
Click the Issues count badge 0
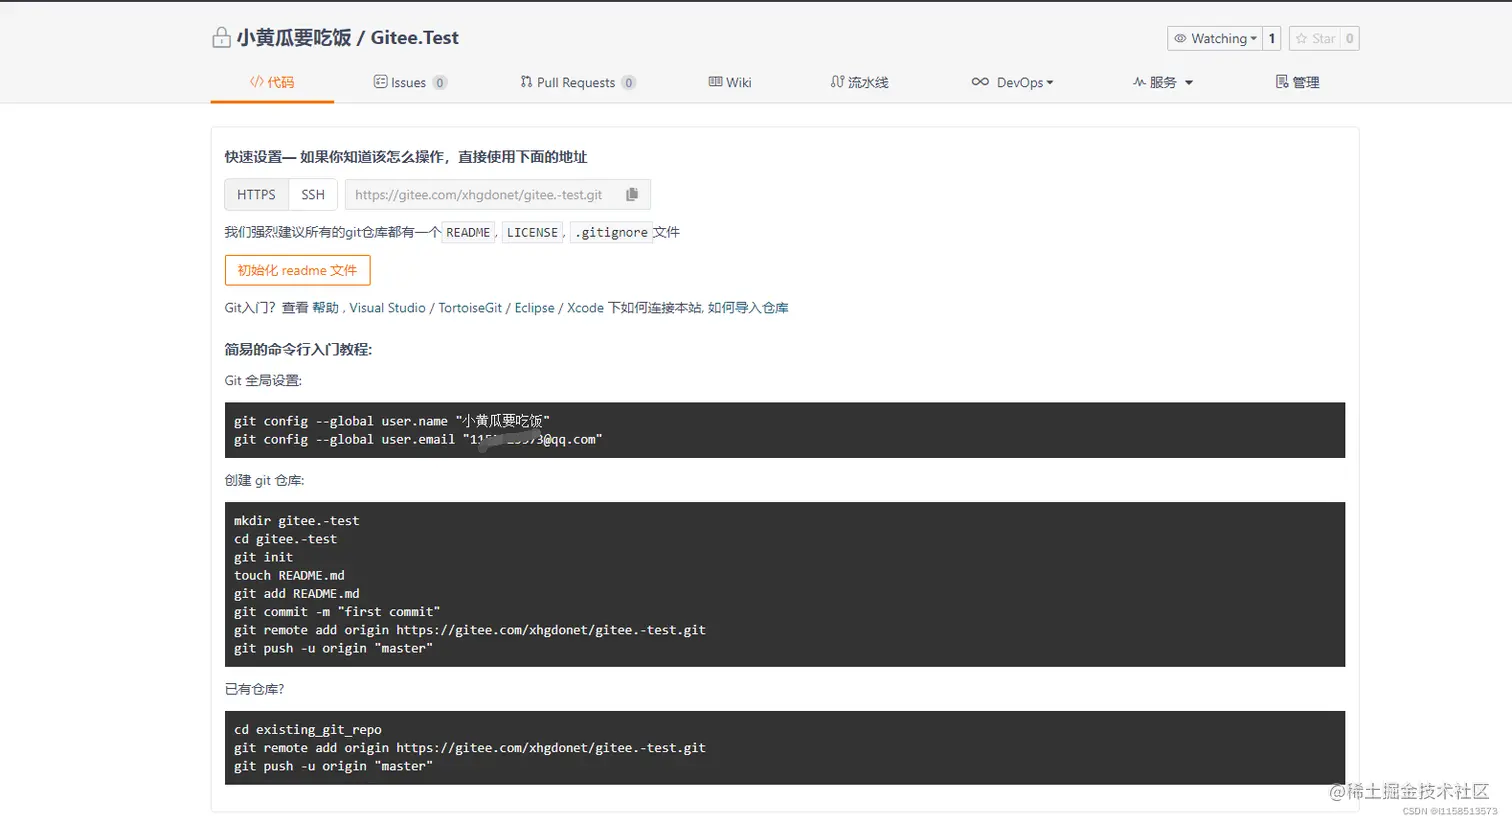click(440, 83)
